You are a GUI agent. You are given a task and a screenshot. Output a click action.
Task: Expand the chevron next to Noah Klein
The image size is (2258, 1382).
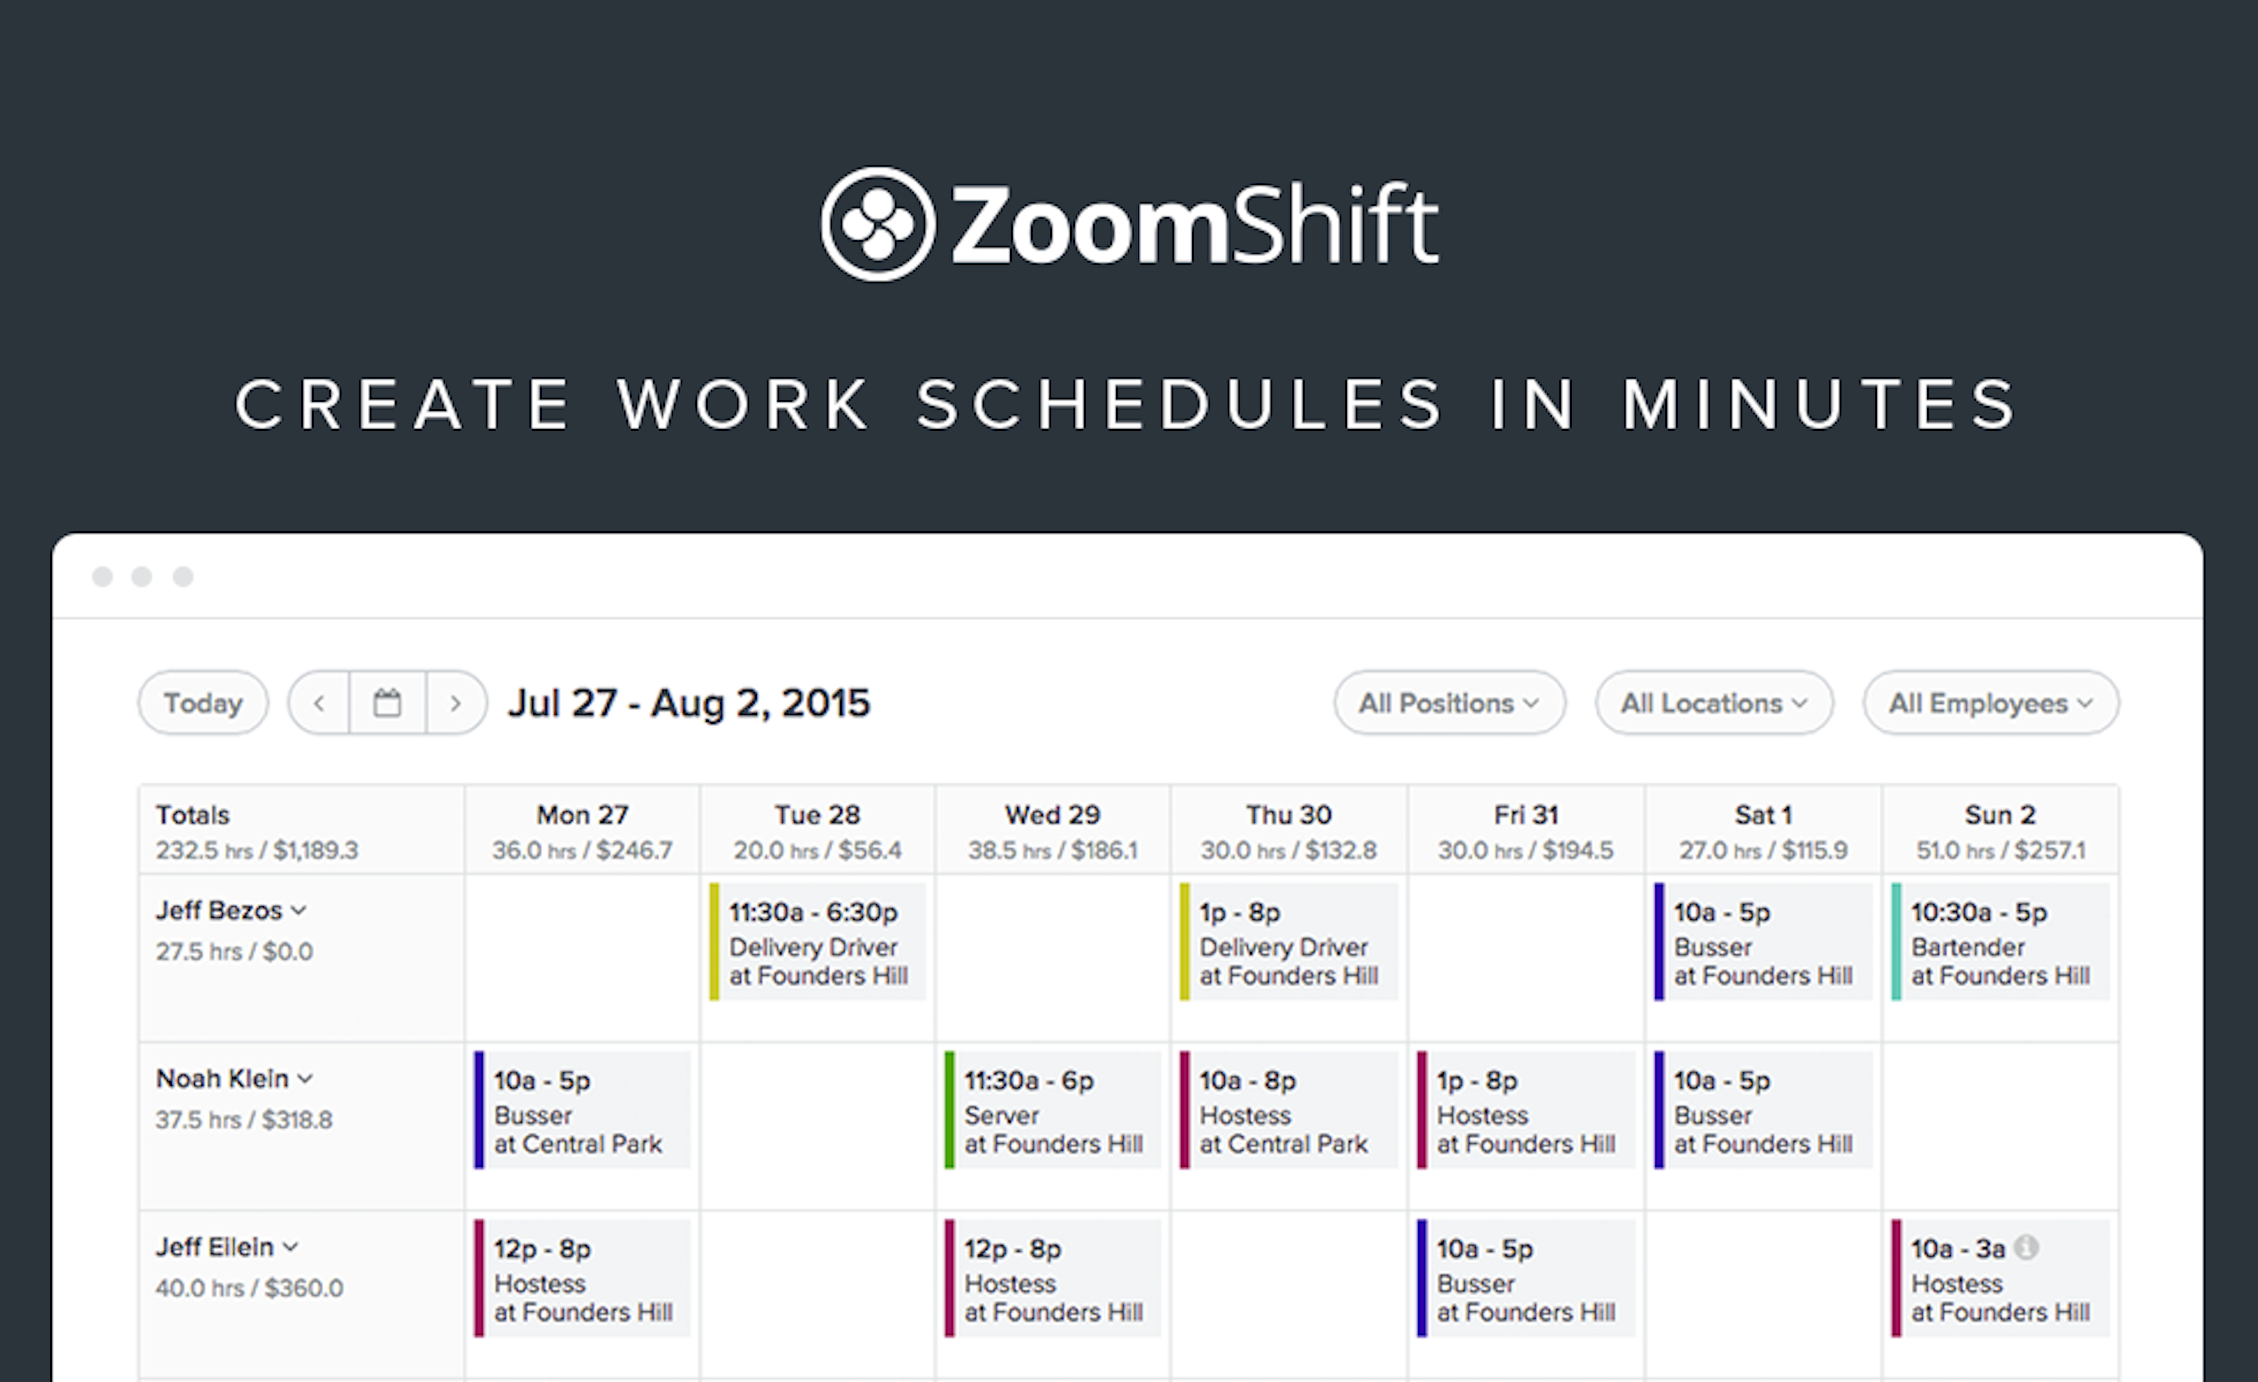click(307, 1079)
